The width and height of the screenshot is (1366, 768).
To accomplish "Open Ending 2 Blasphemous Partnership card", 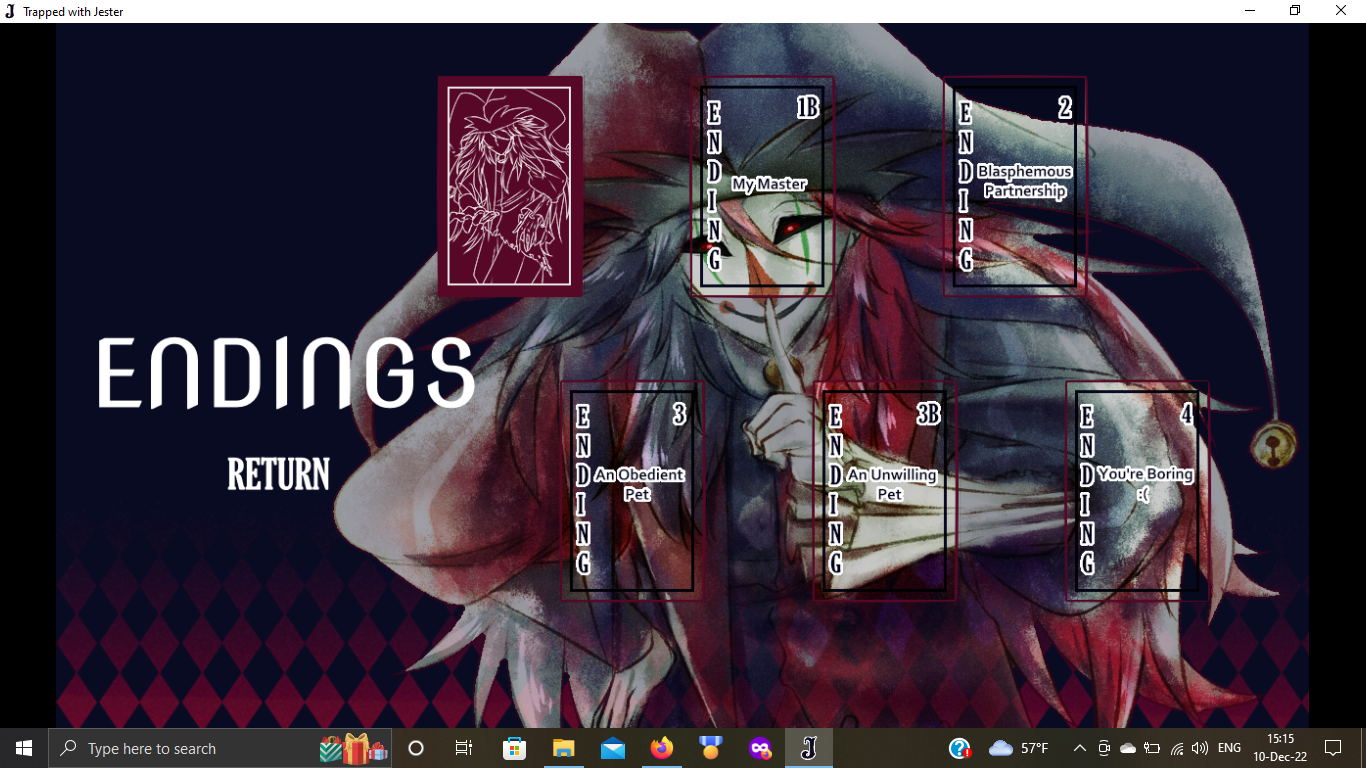I will point(1015,186).
